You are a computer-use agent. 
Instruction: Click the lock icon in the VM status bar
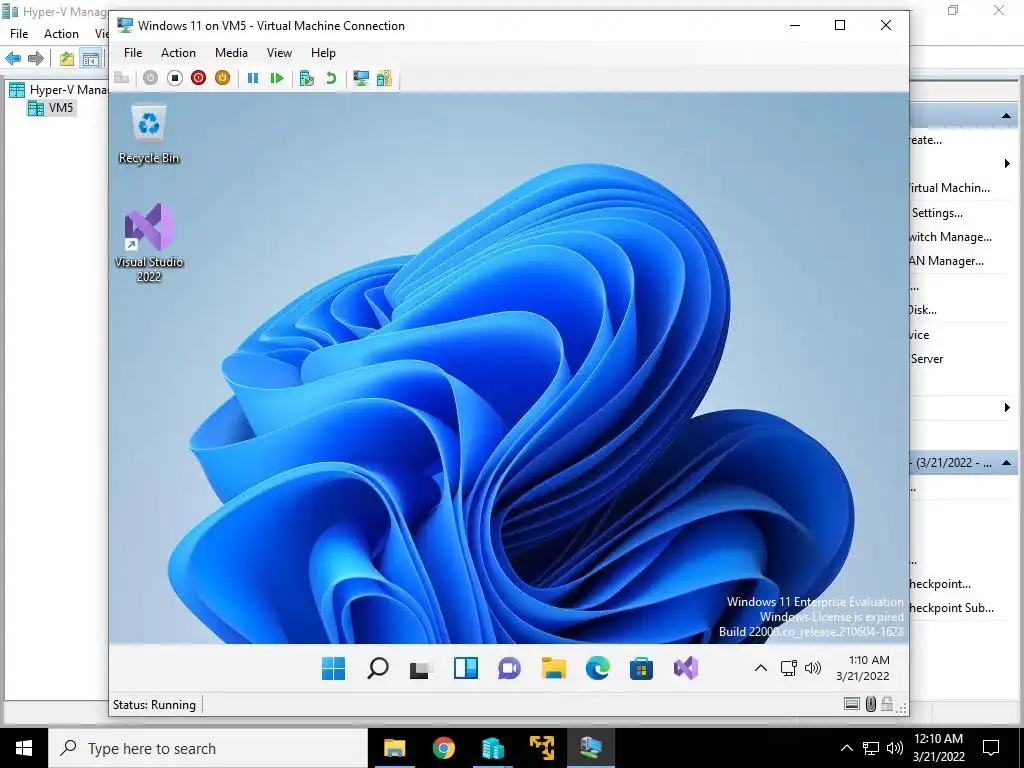(887, 704)
